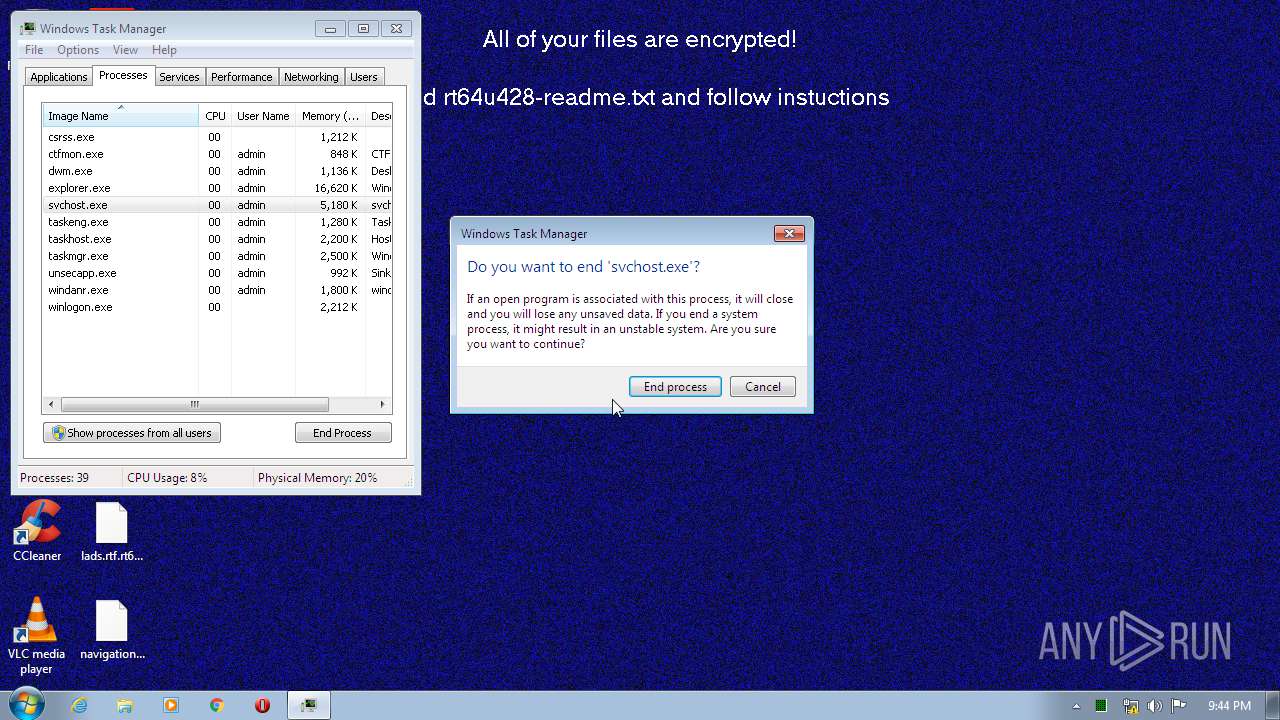Select the svchost.exe process row

coord(216,205)
